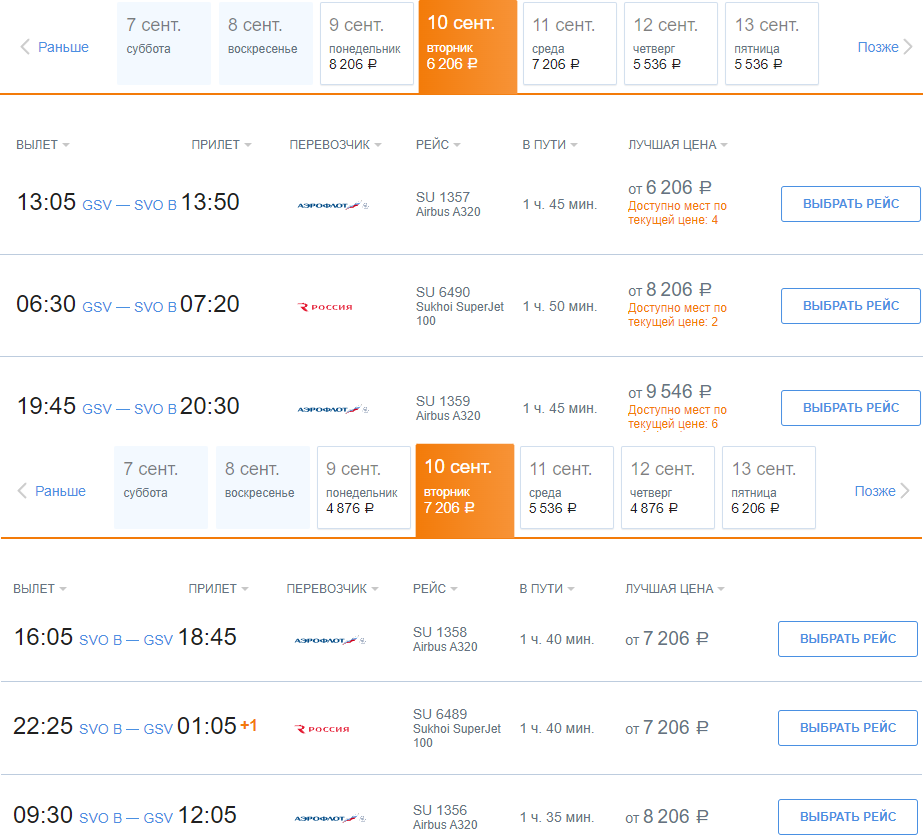
Task: Go to earlier return dates with Раньше
Action: pyautogui.click(x=60, y=491)
